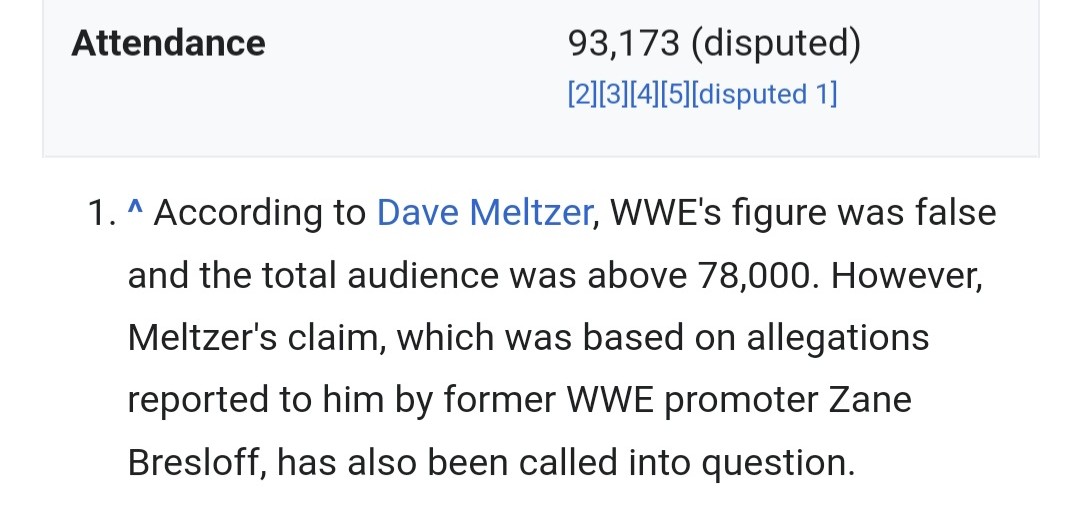Open citation reference [4]
This screenshot has width=1080, height=525.
pos(643,94)
